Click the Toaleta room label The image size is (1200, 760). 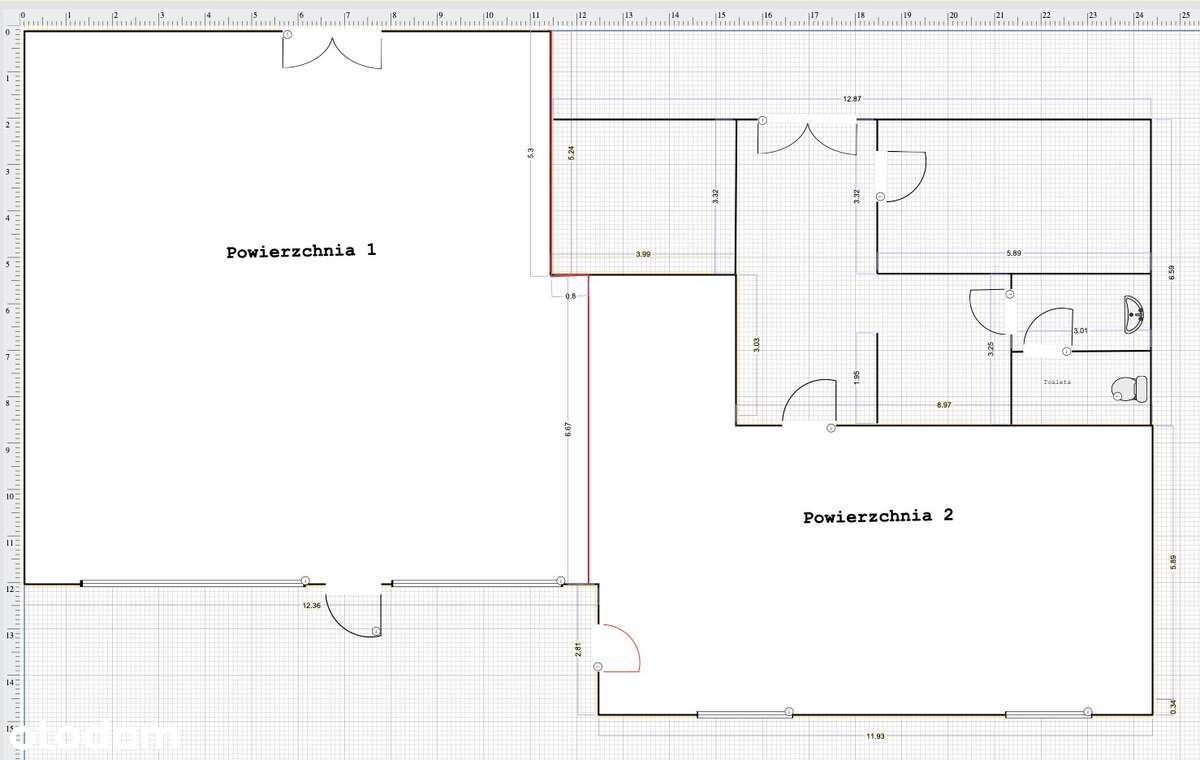pyautogui.click(x=1057, y=382)
